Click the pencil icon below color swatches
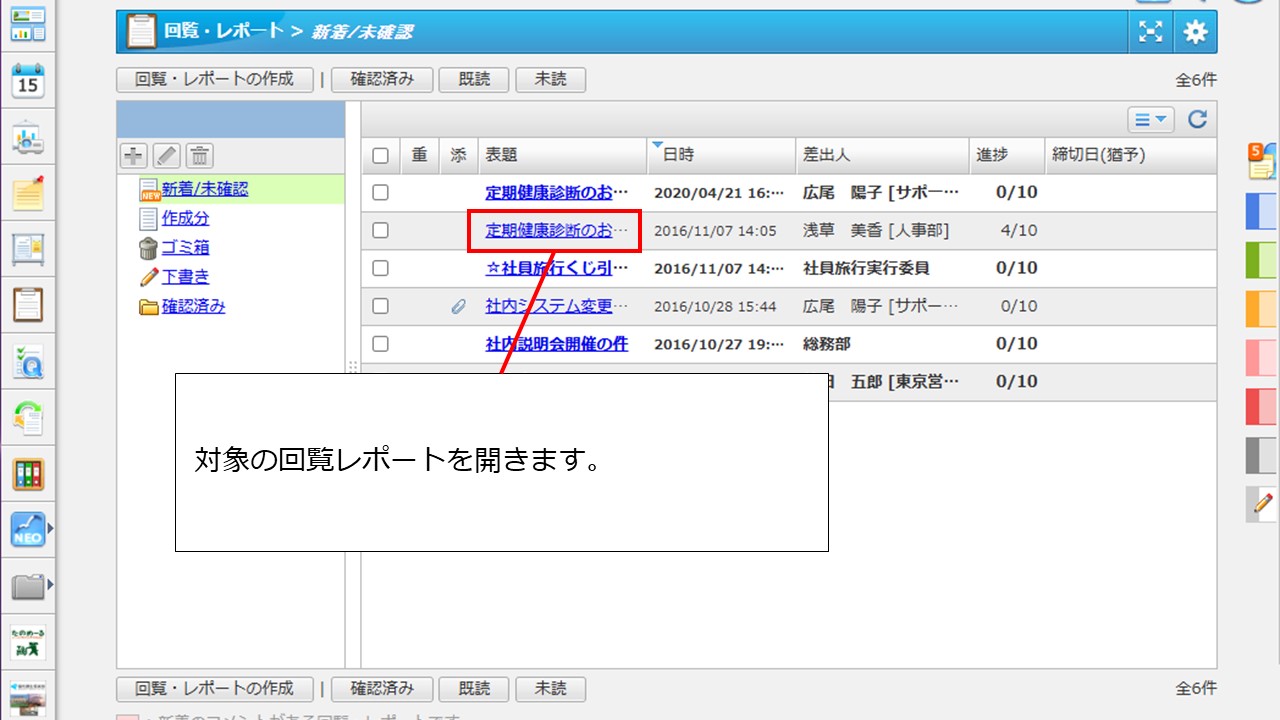 [1263, 503]
